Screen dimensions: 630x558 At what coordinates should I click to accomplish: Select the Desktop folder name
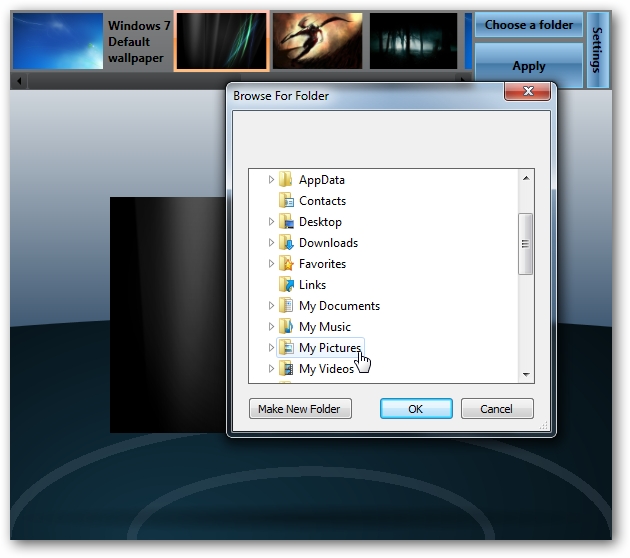tap(320, 222)
